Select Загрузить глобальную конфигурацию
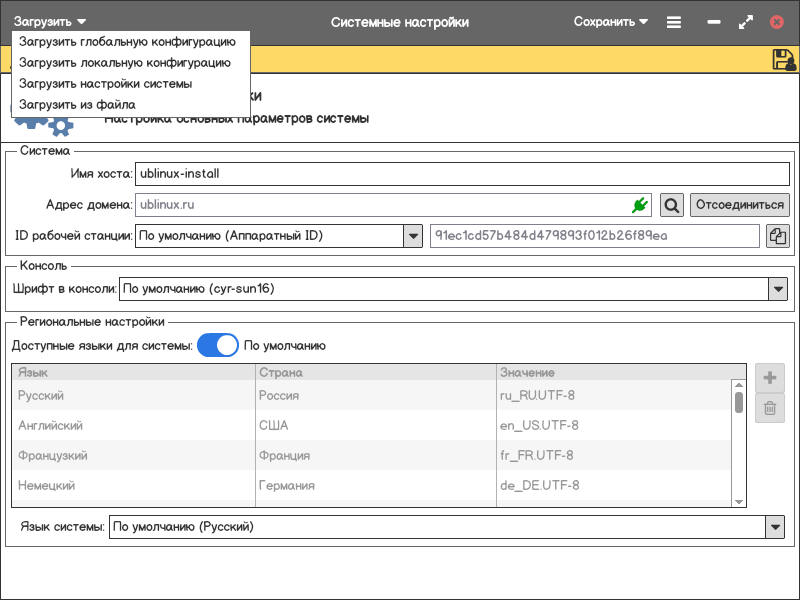 [127, 42]
